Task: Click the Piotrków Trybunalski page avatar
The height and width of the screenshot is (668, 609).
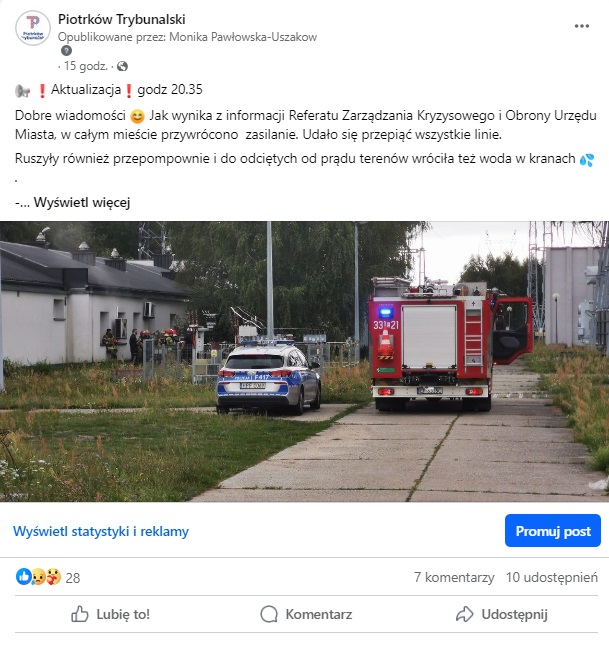Action: (x=33, y=28)
